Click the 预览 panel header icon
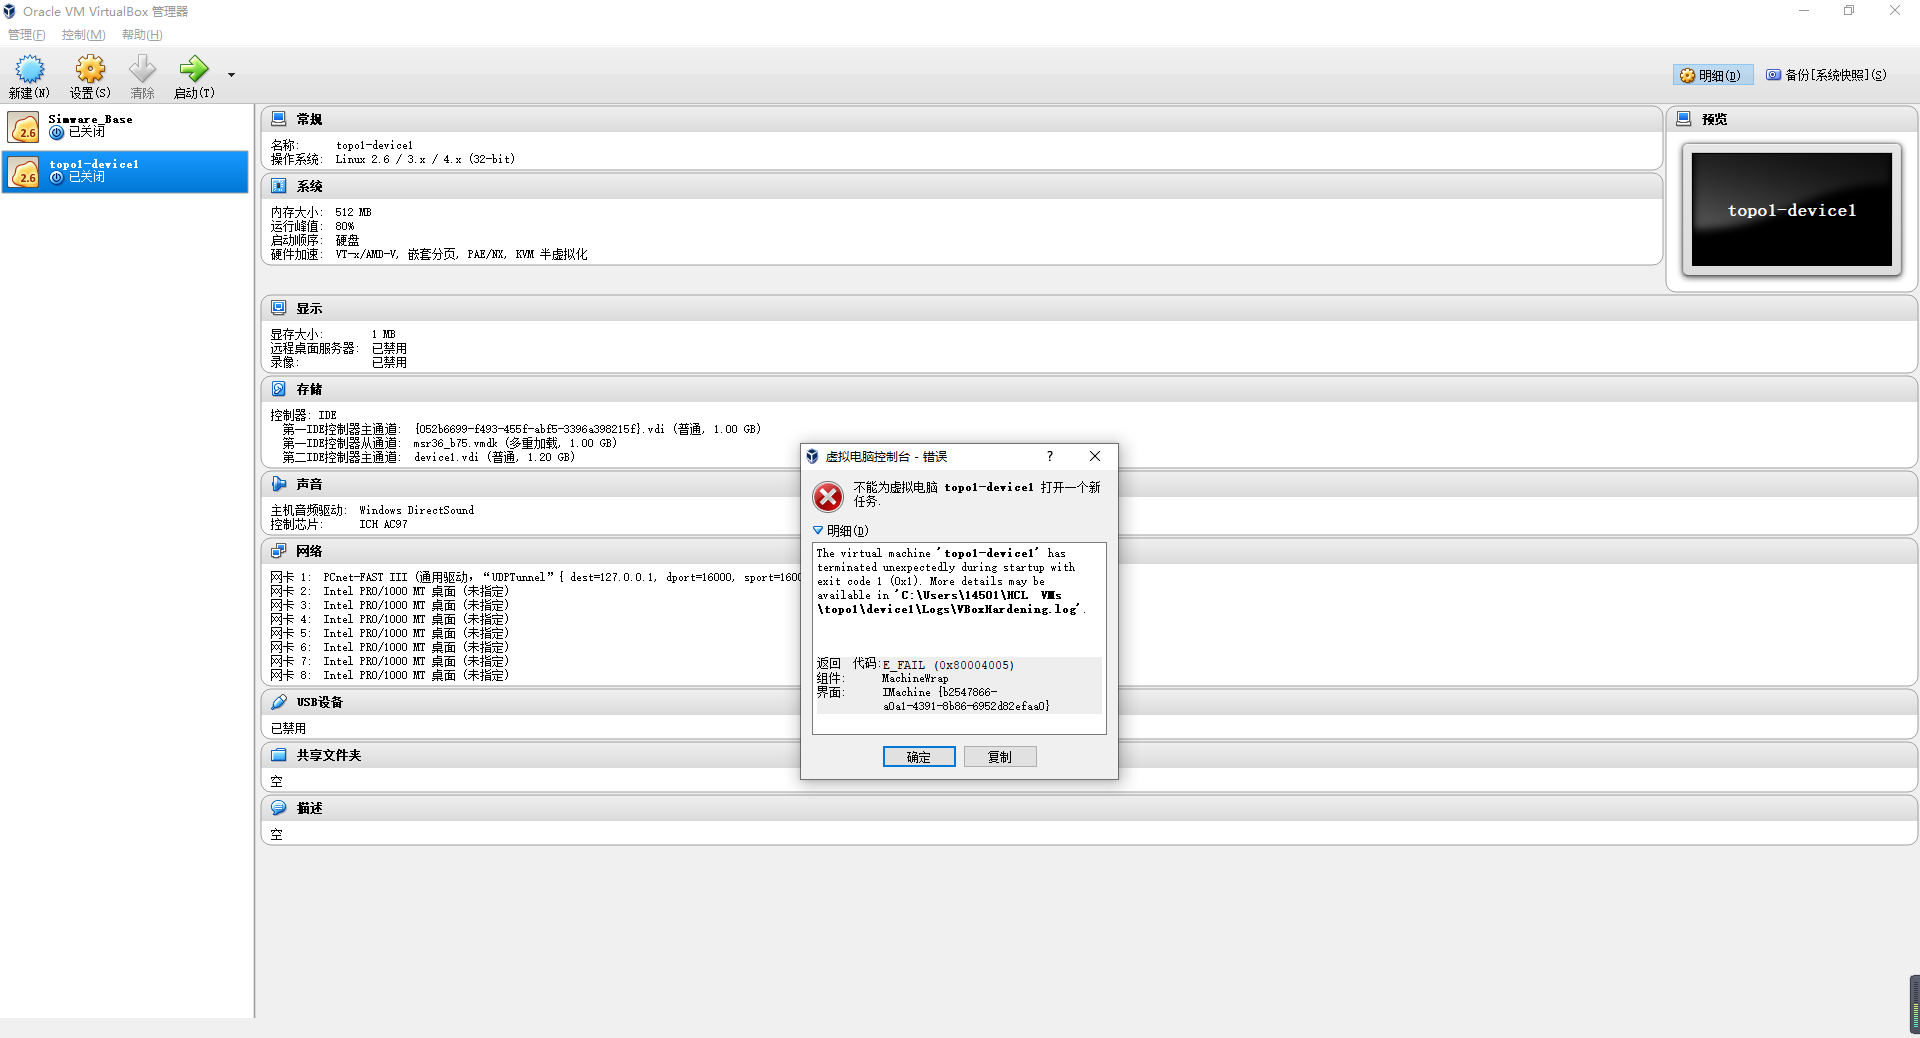 1684,119
